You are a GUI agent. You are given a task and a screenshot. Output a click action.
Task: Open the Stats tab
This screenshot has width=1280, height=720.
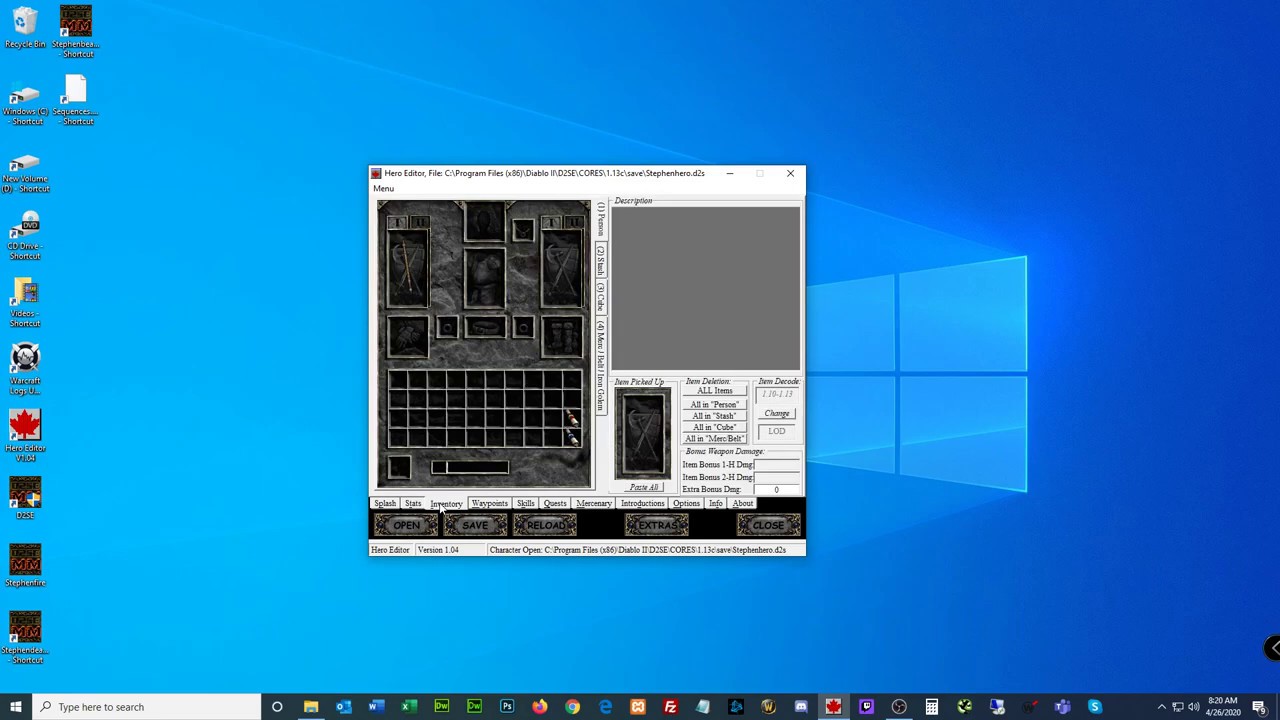tap(413, 503)
